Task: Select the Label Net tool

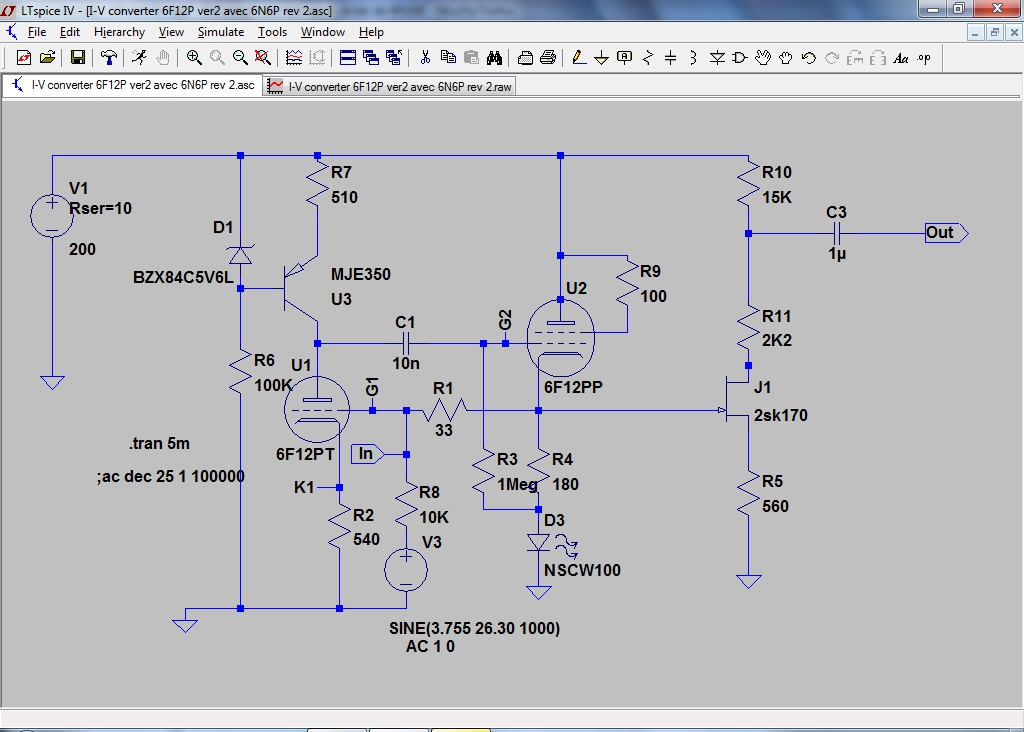Action: tap(624, 58)
